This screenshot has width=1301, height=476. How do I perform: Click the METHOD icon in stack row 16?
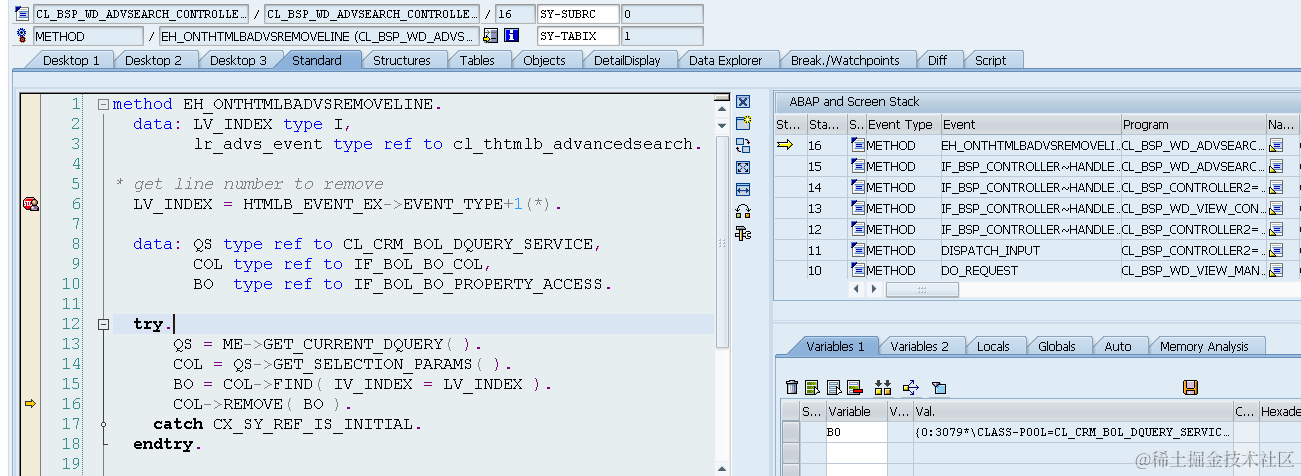pos(857,145)
